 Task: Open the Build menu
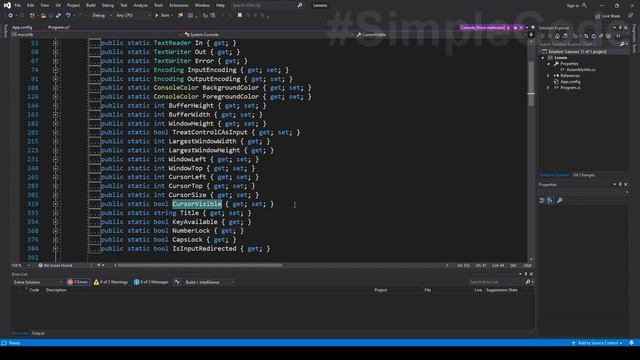91,5
